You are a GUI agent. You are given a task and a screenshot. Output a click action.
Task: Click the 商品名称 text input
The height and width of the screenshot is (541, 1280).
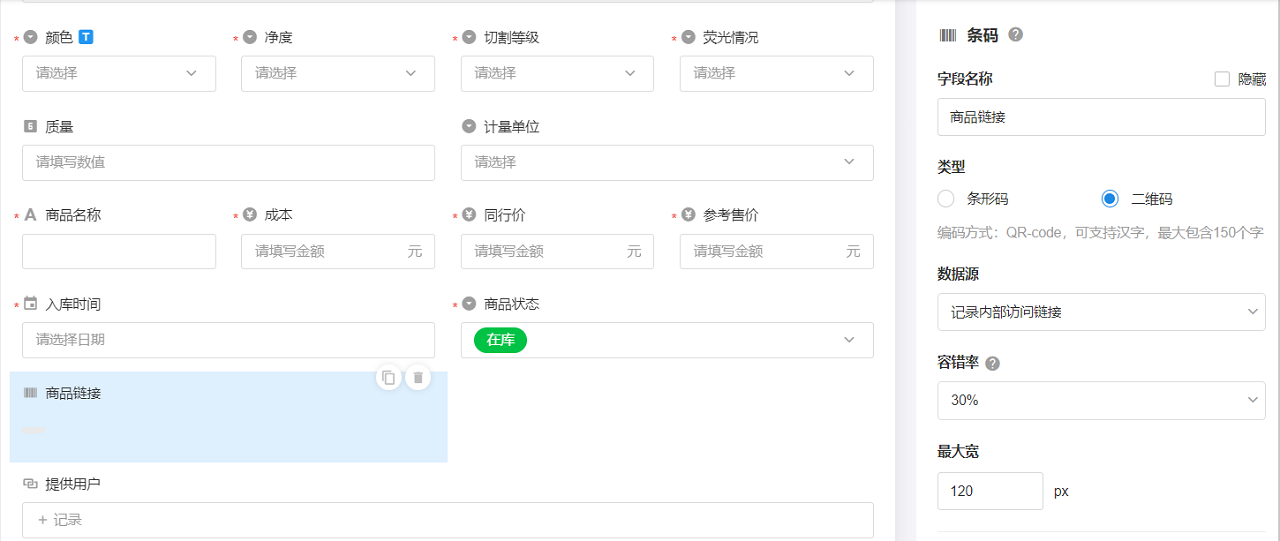(119, 251)
